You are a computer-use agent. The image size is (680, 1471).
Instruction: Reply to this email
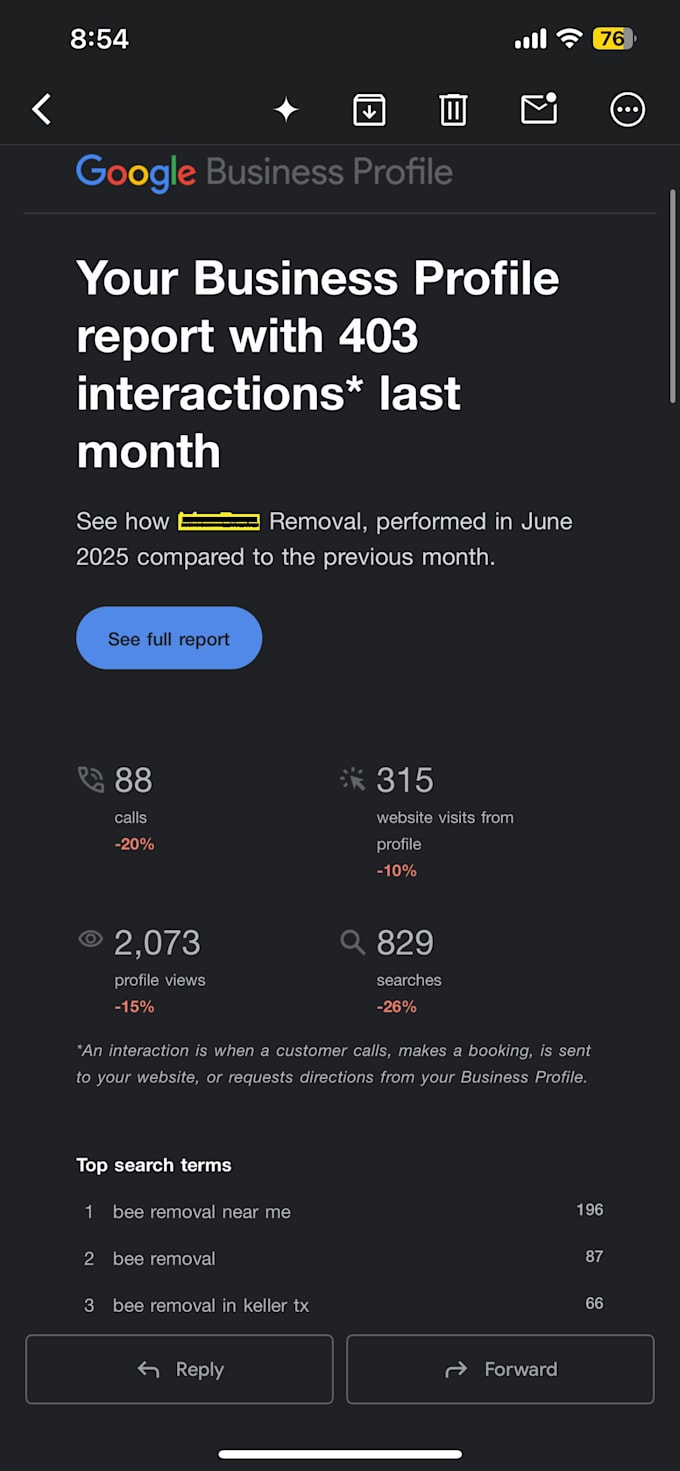point(179,1369)
